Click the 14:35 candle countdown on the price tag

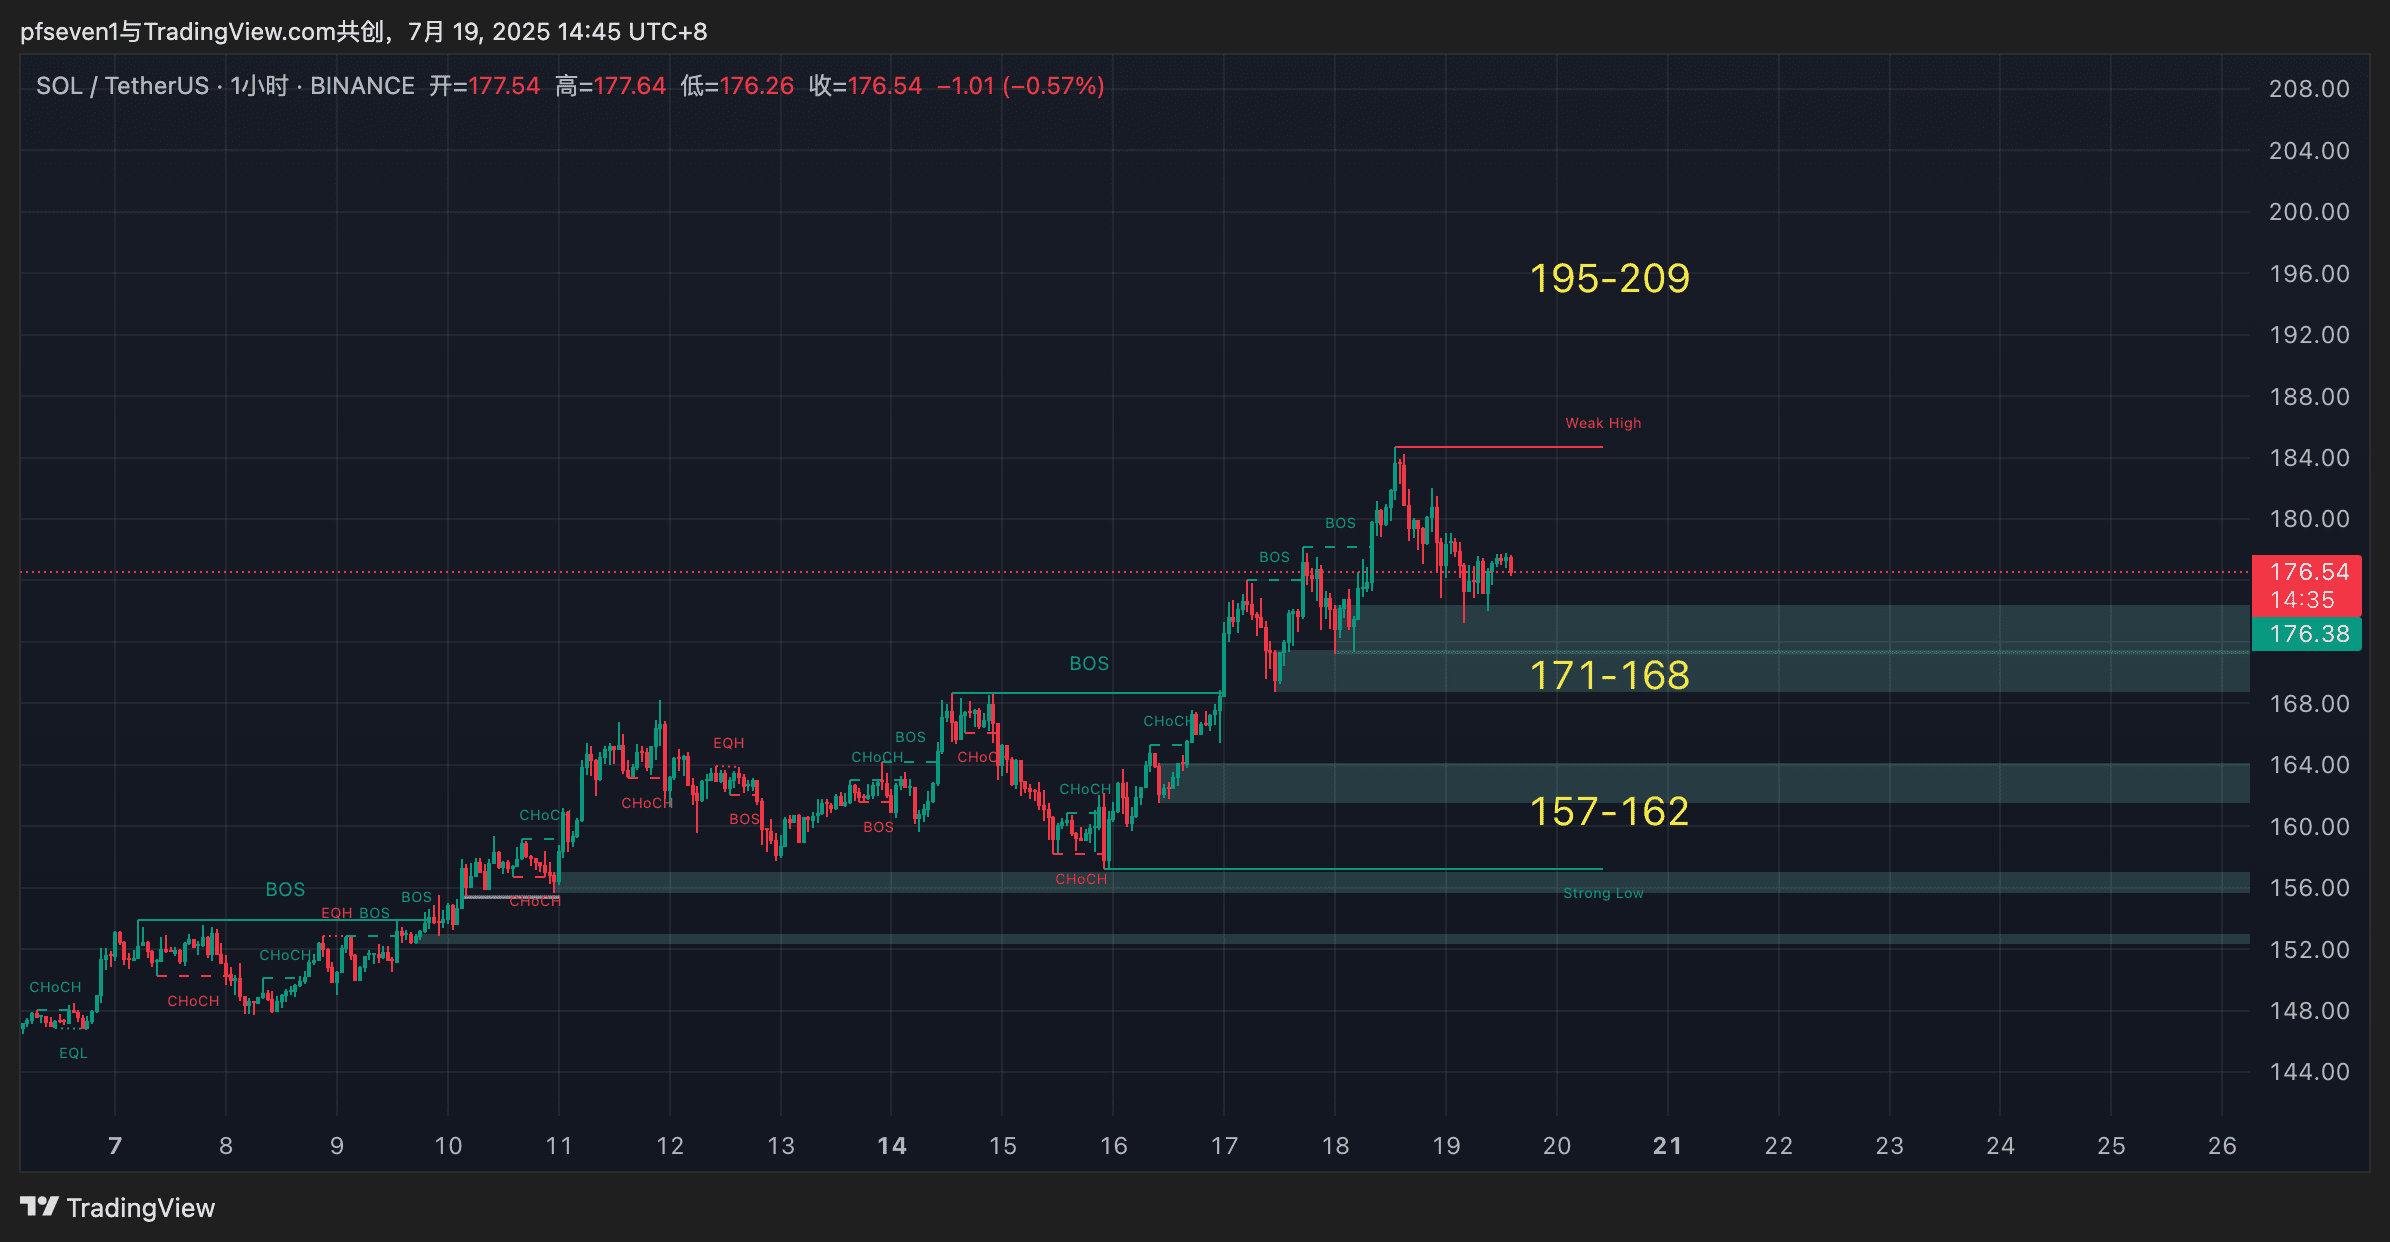(x=2302, y=600)
